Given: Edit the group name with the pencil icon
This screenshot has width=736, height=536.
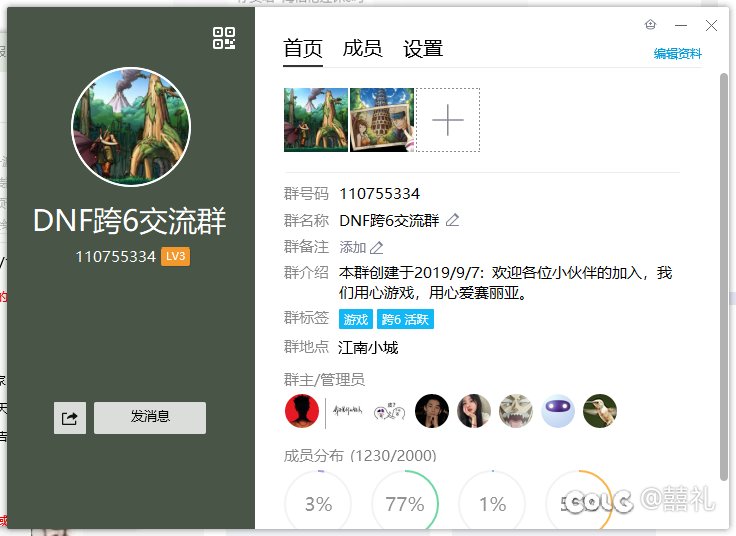Looking at the screenshot, I should [x=452, y=220].
